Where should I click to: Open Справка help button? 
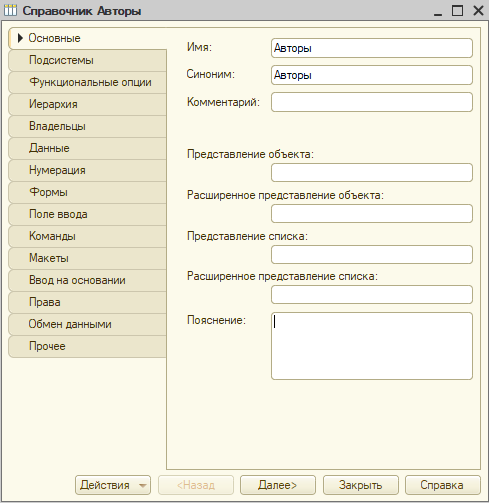[x=443, y=485]
